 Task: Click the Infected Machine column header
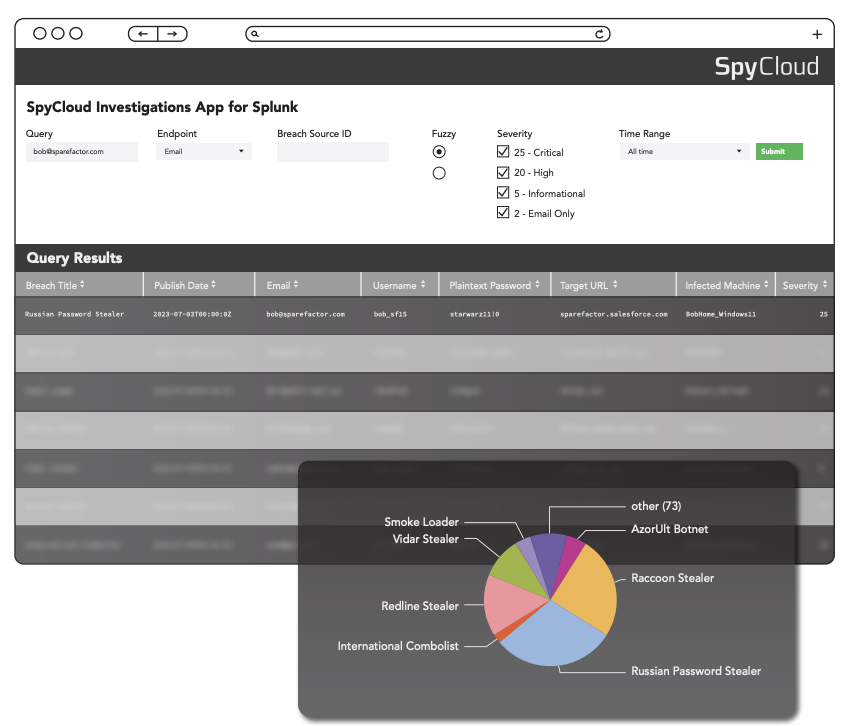(726, 284)
